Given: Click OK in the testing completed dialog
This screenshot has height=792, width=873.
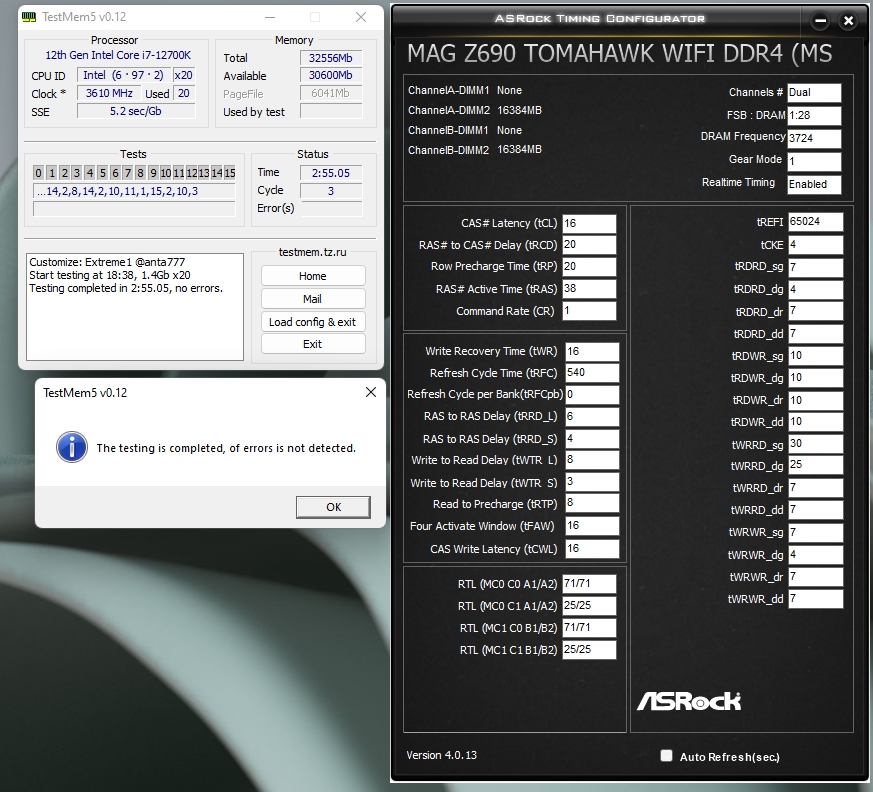Looking at the screenshot, I should pos(333,507).
